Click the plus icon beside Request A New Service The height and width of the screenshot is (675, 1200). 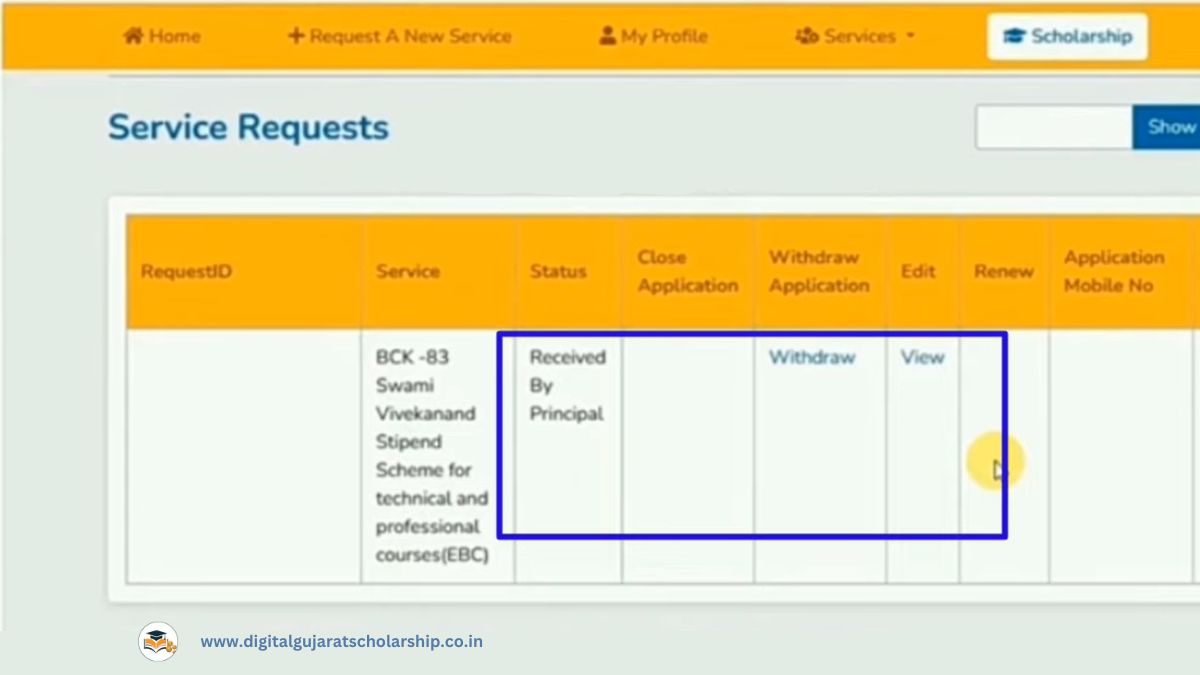[294, 35]
